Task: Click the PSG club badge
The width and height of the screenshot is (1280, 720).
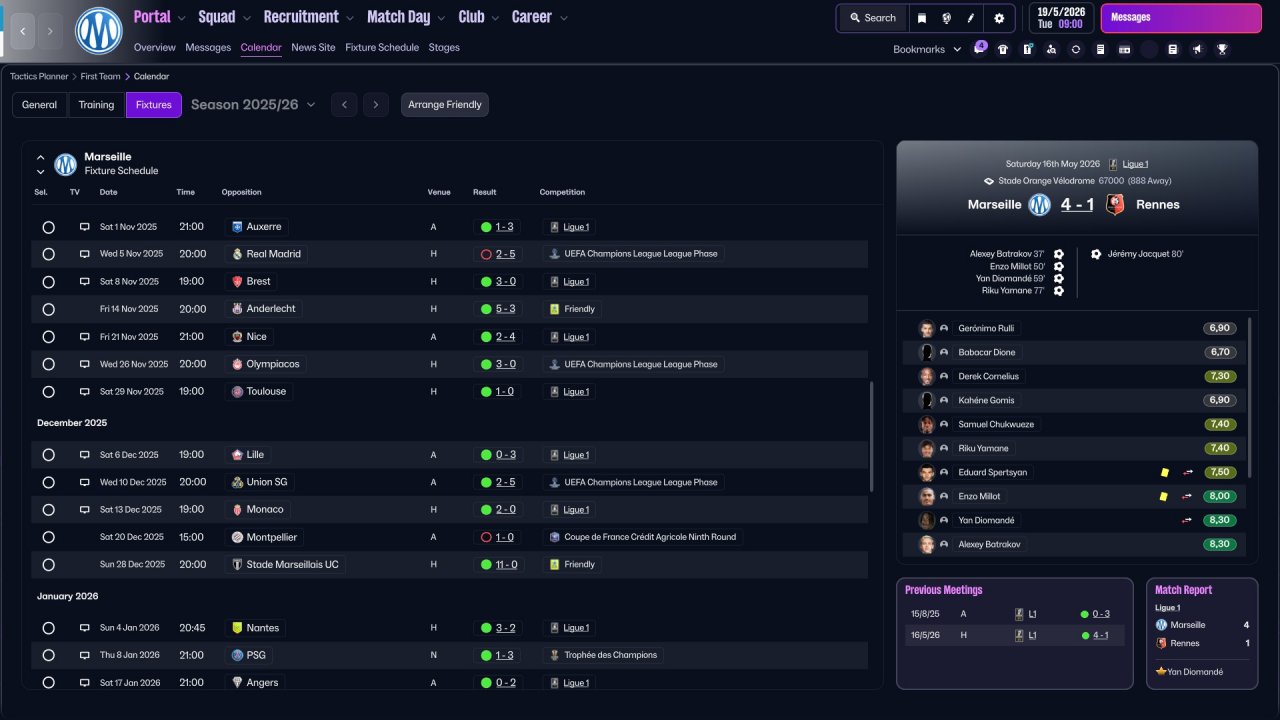Action: click(237, 655)
